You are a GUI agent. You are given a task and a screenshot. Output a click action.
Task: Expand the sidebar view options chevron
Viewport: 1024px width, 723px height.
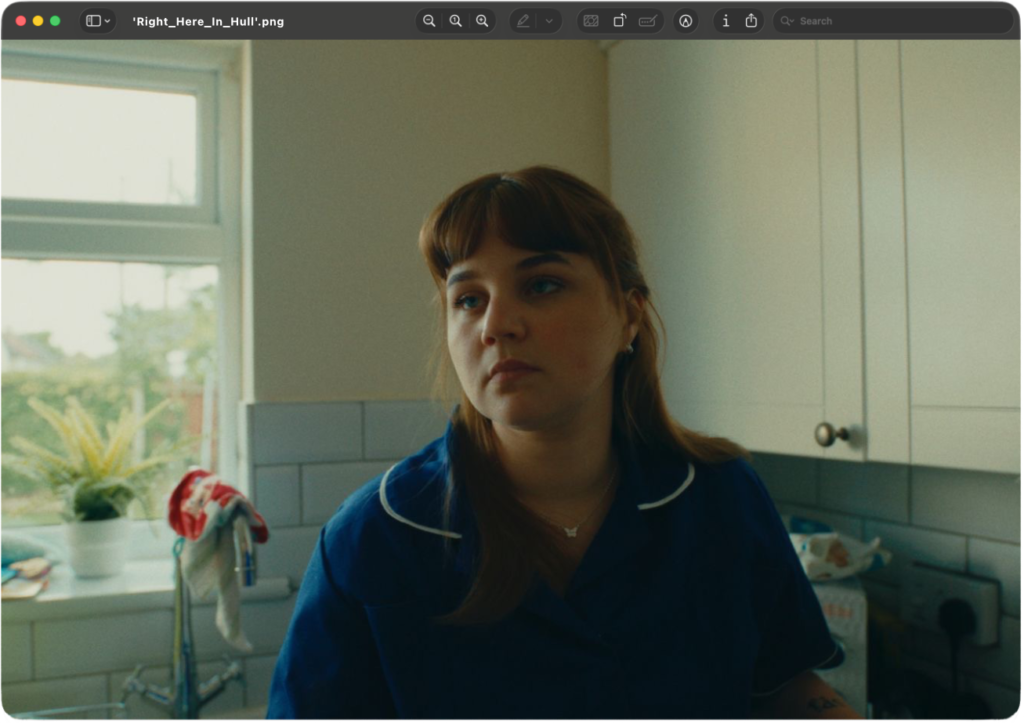tap(107, 21)
